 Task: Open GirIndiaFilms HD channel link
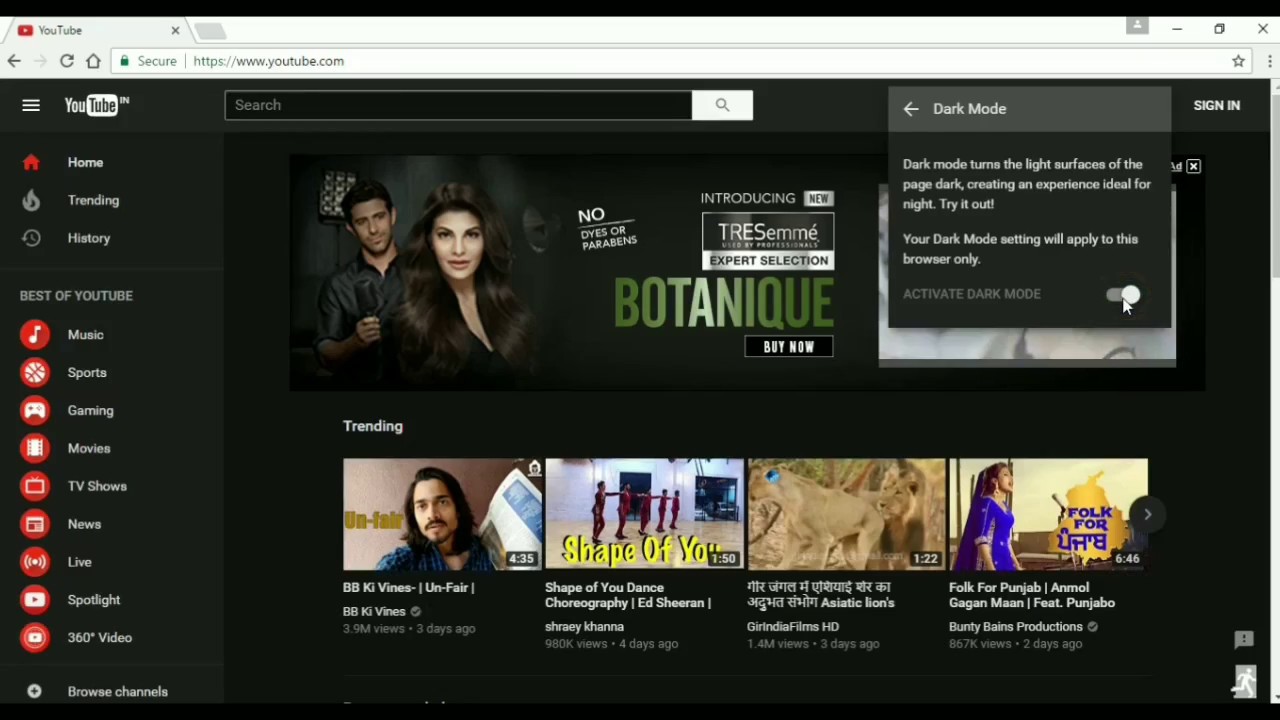(793, 627)
